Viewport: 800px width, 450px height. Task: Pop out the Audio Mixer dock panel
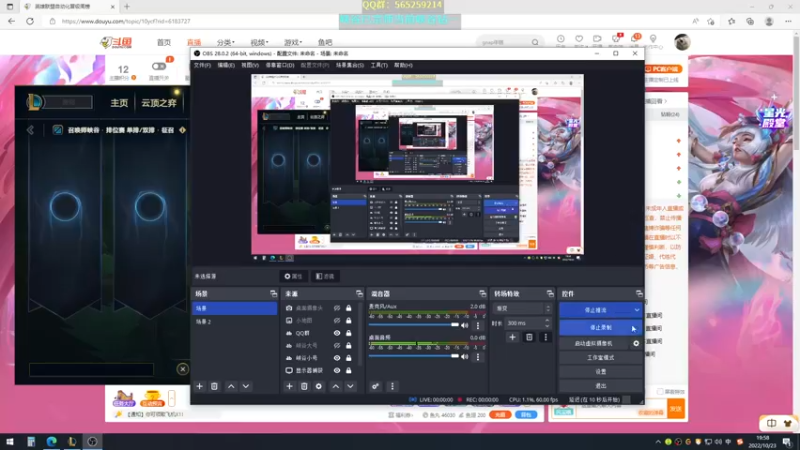click(482, 294)
